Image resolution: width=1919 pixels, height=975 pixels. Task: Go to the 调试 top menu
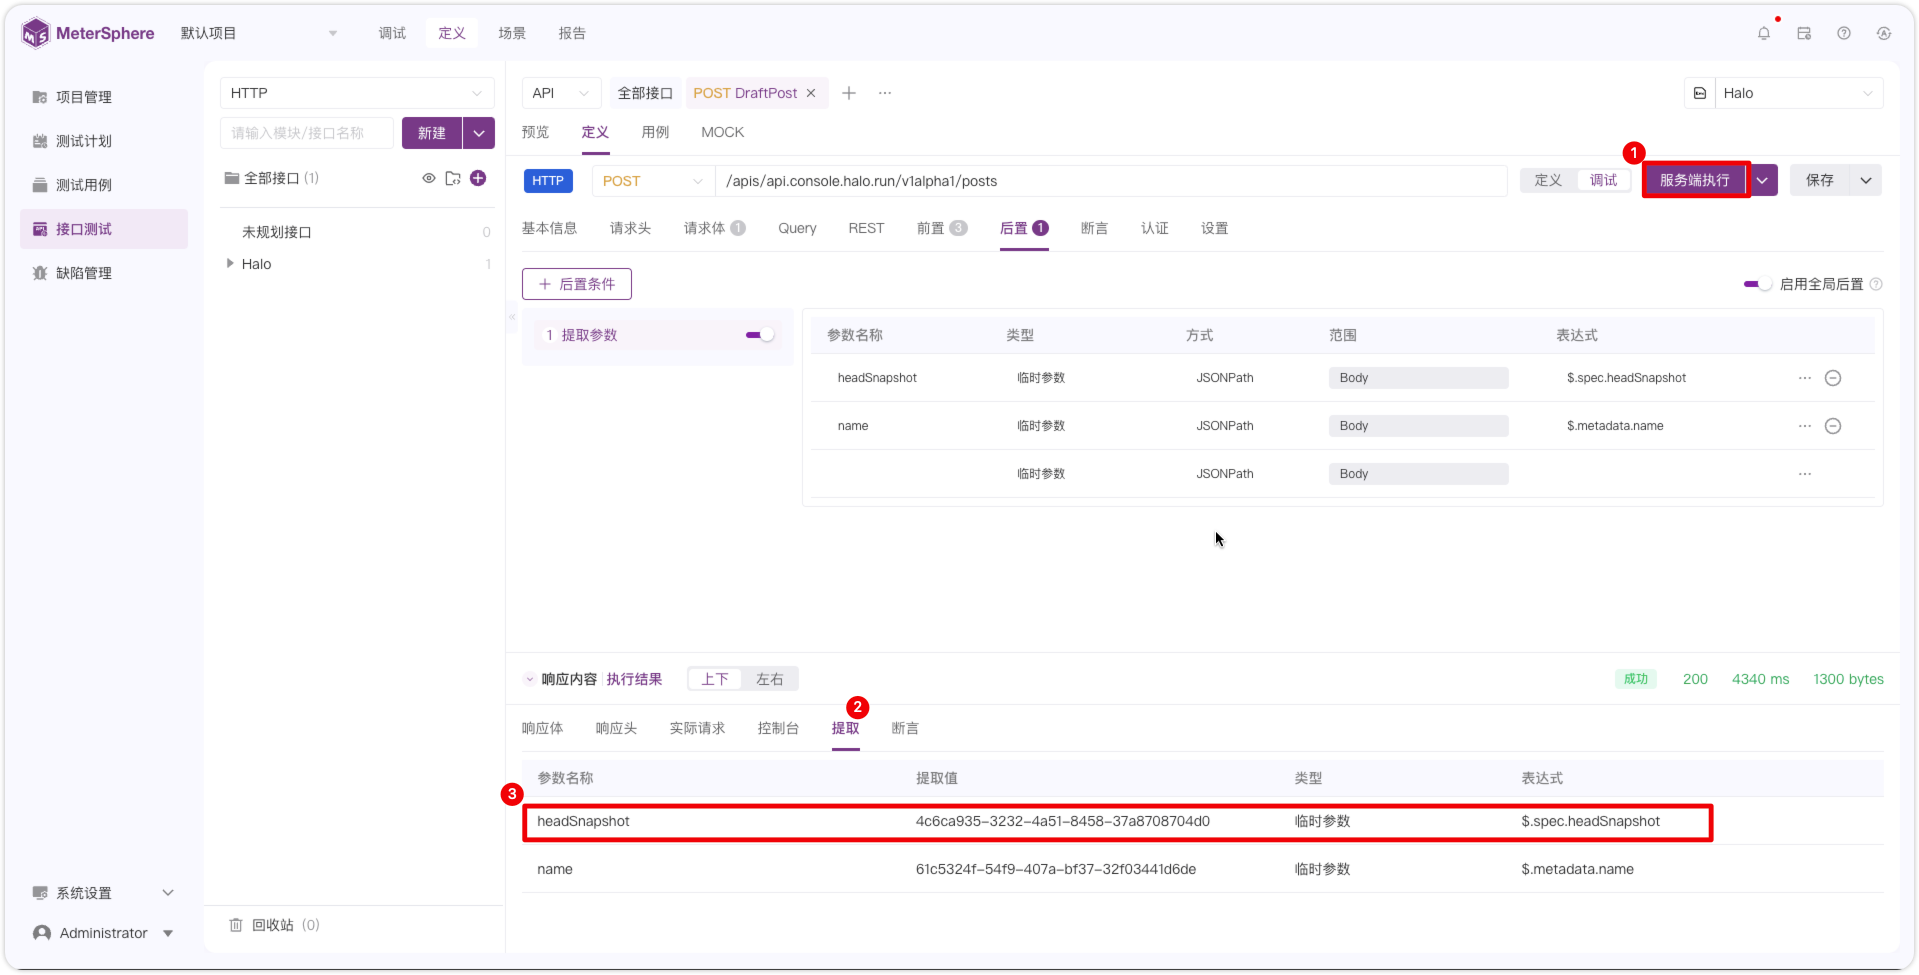point(392,33)
